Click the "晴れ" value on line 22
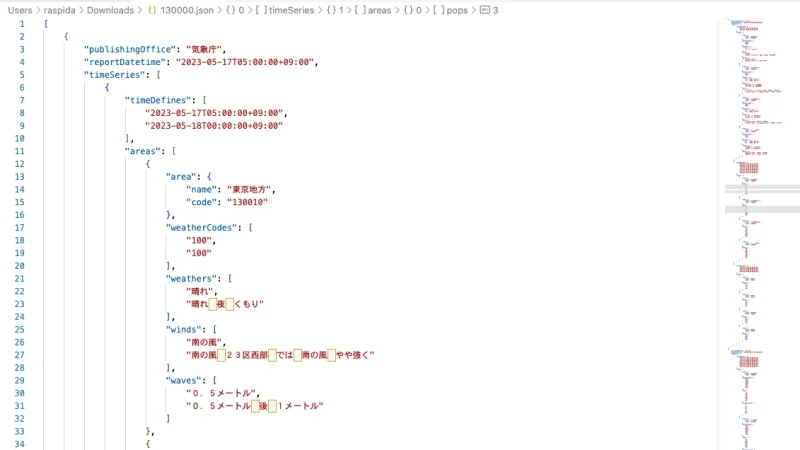 tap(199, 292)
